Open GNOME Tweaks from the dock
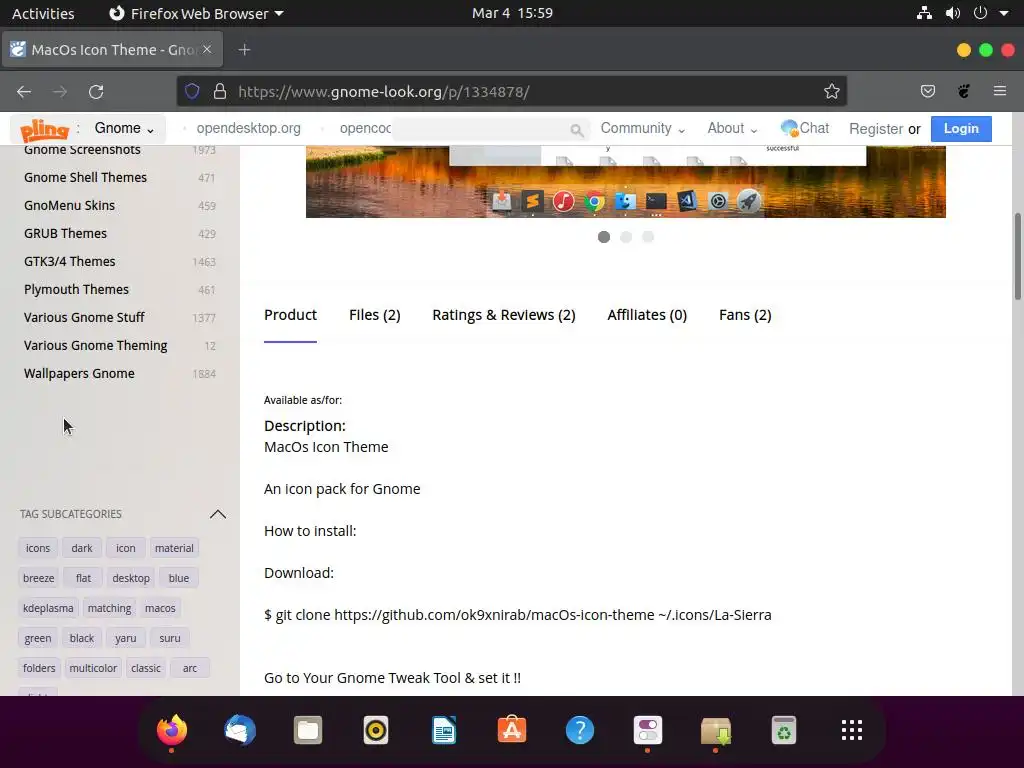Viewport: 1024px width, 768px height. (648, 730)
